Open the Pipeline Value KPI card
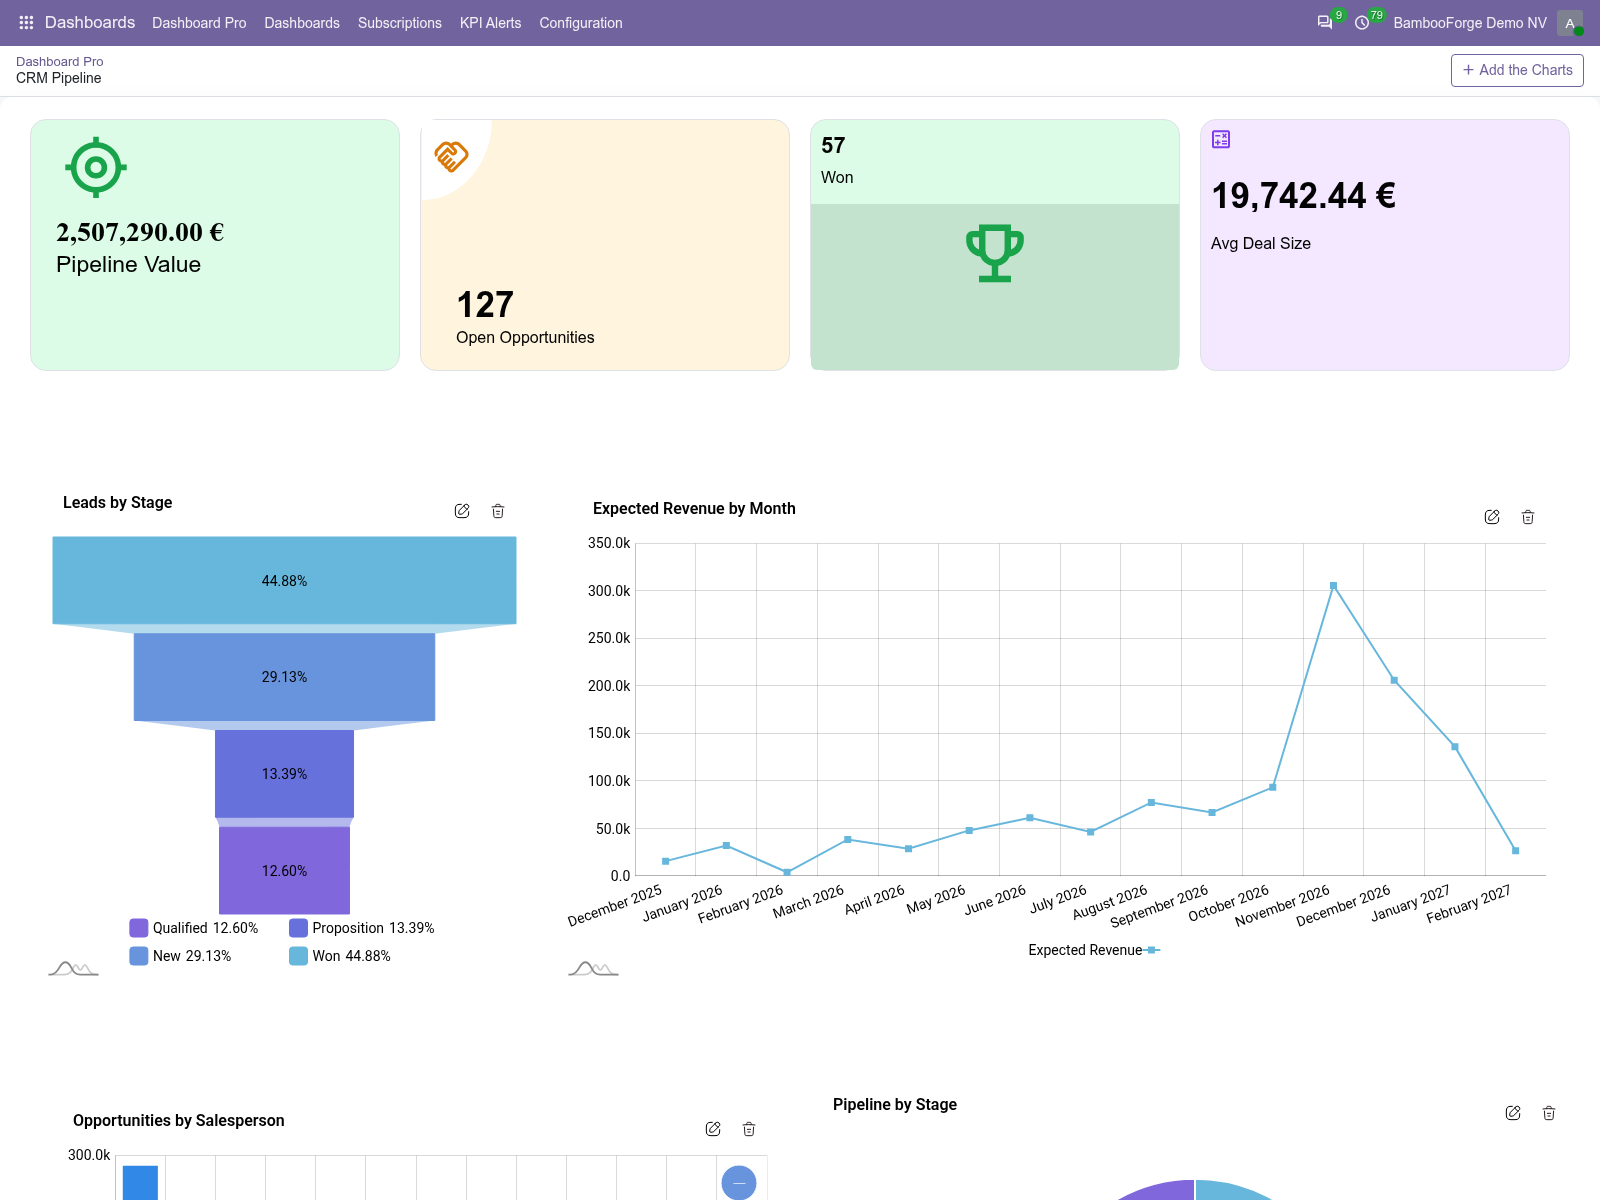 (x=215, y=245)
